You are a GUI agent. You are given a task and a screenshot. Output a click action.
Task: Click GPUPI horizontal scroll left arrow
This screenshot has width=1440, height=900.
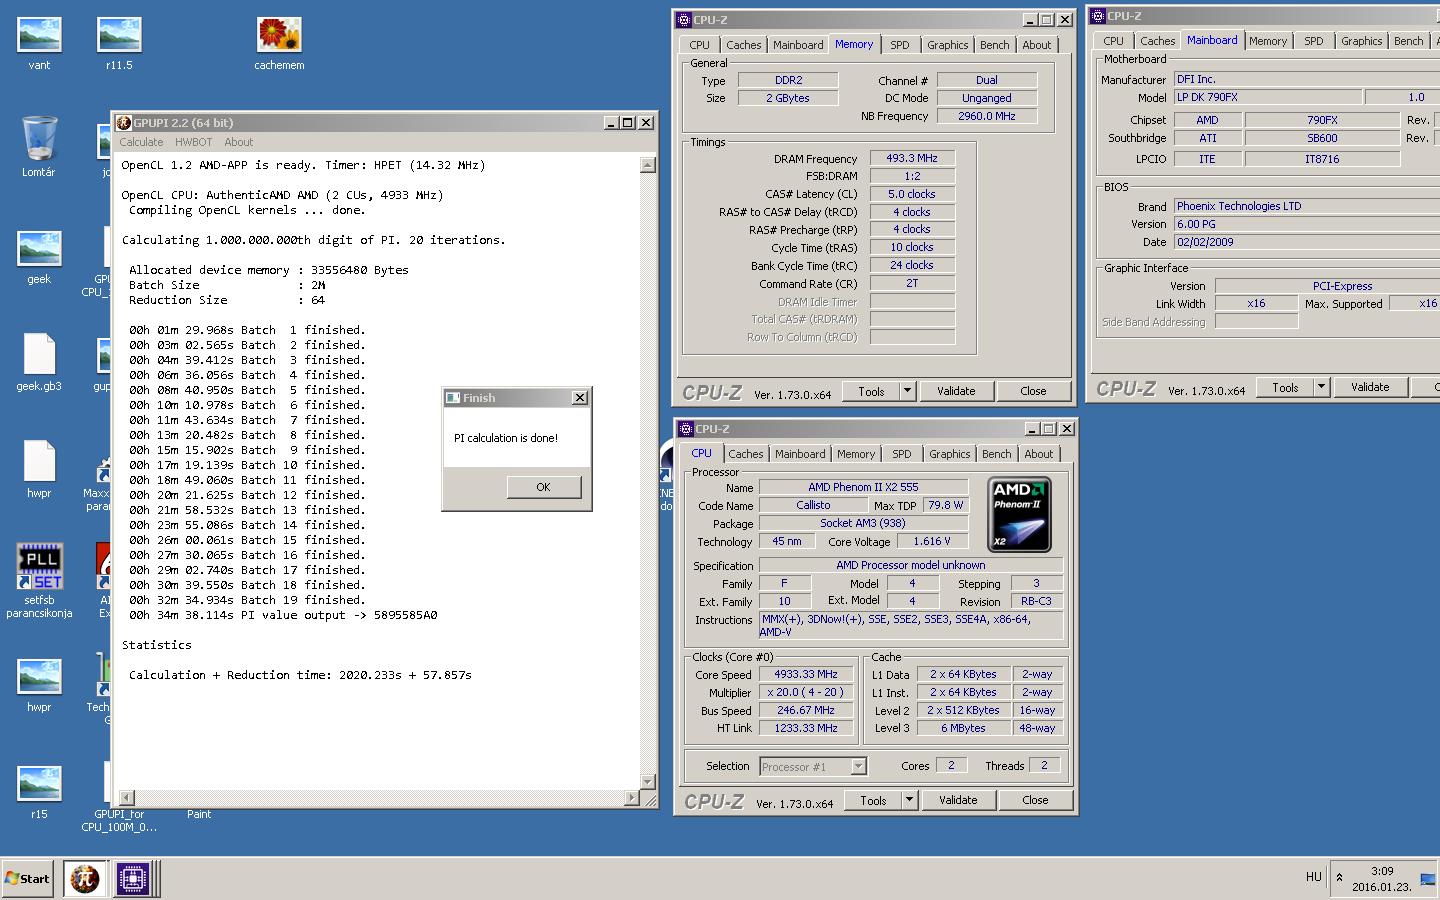[127, 798]
